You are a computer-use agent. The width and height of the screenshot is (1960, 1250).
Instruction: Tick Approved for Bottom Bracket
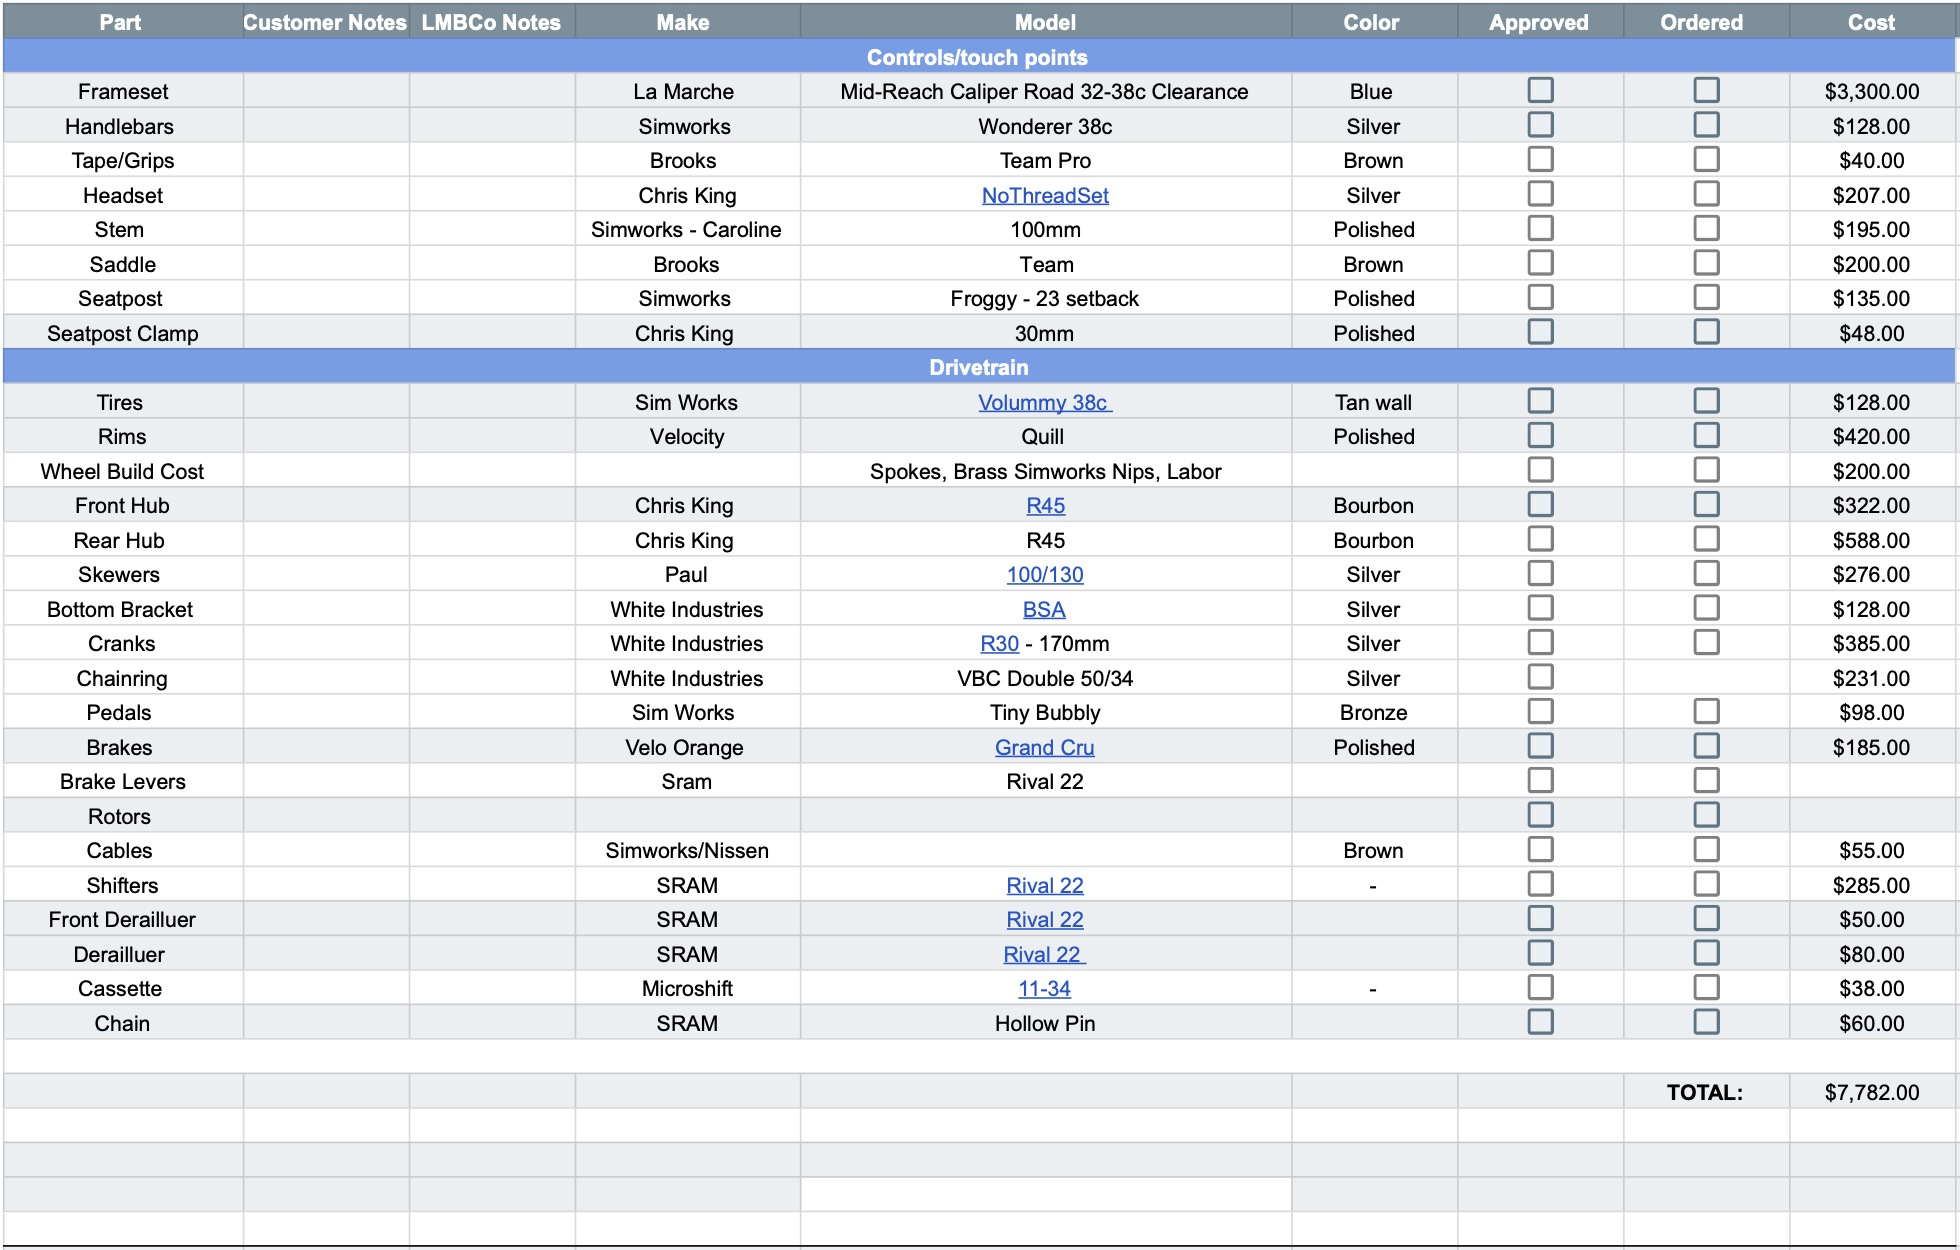click(1540, 608)
